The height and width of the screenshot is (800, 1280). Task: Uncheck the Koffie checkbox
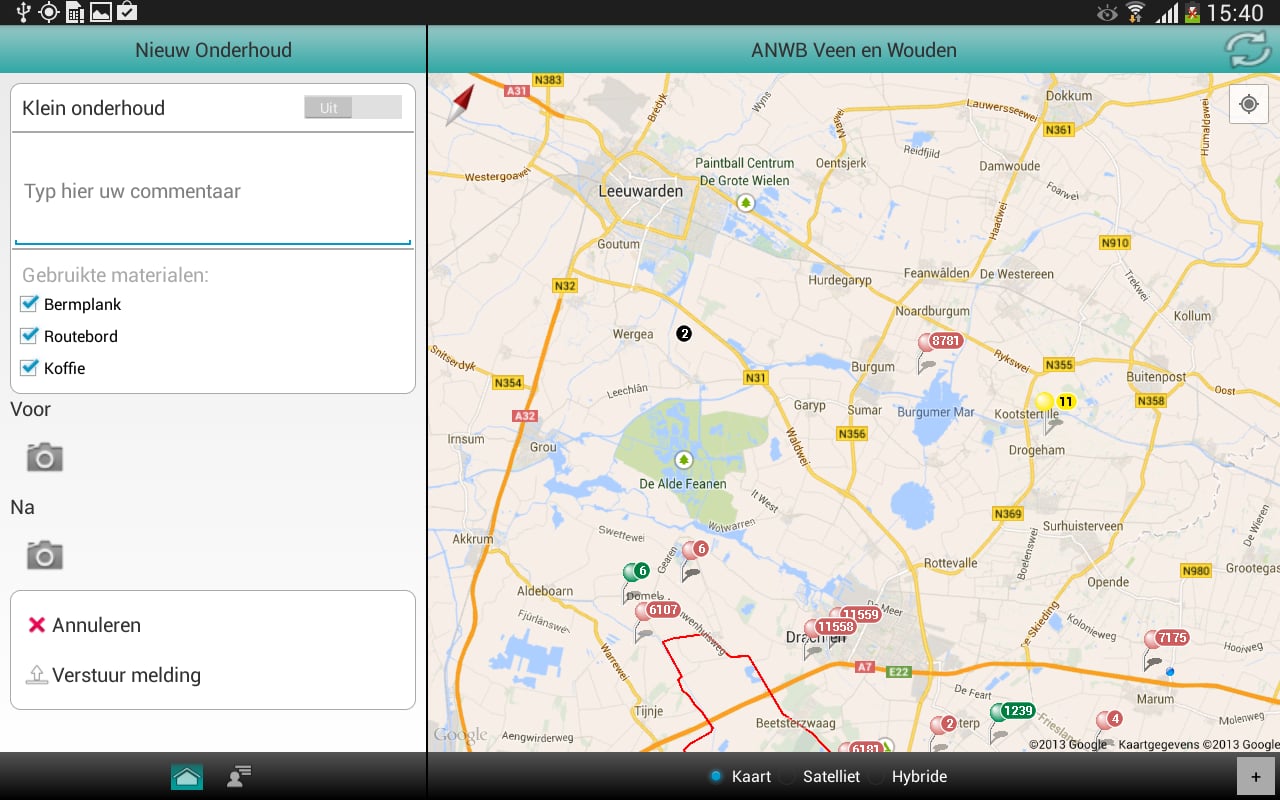point(29,368)
